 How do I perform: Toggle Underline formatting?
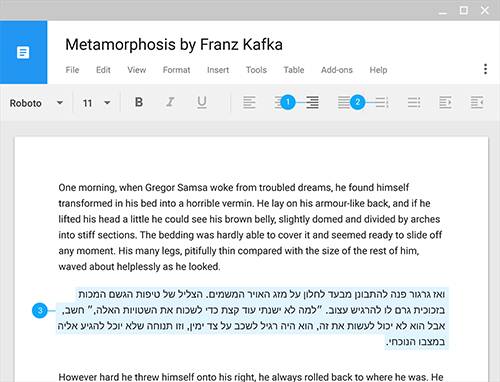(x=202, y=102)
